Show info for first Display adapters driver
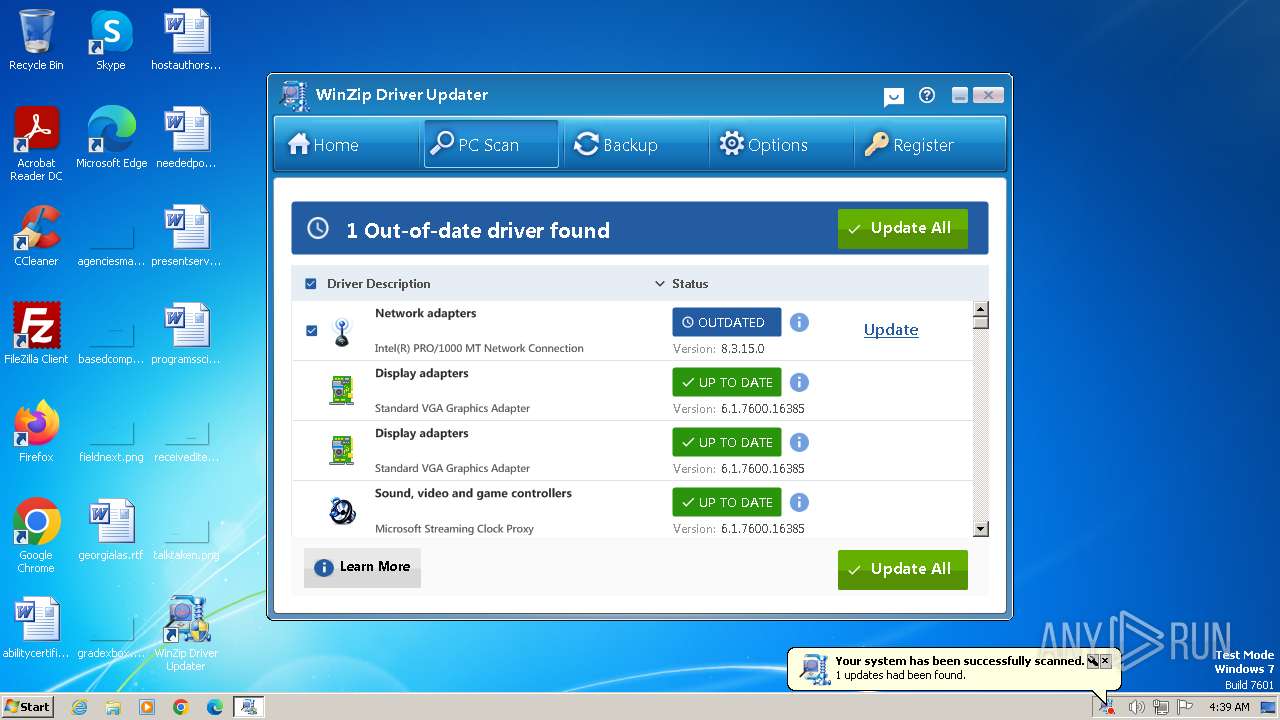 point(799,382)
